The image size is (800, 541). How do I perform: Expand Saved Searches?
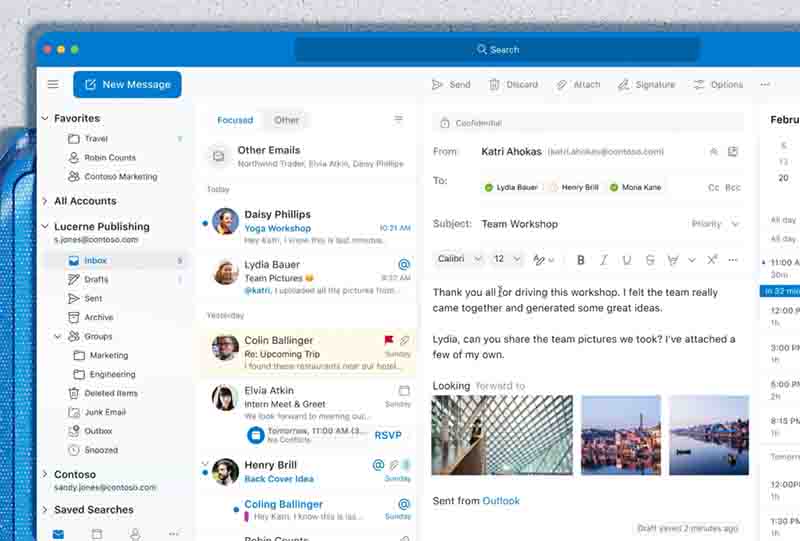tap(45, 509)
